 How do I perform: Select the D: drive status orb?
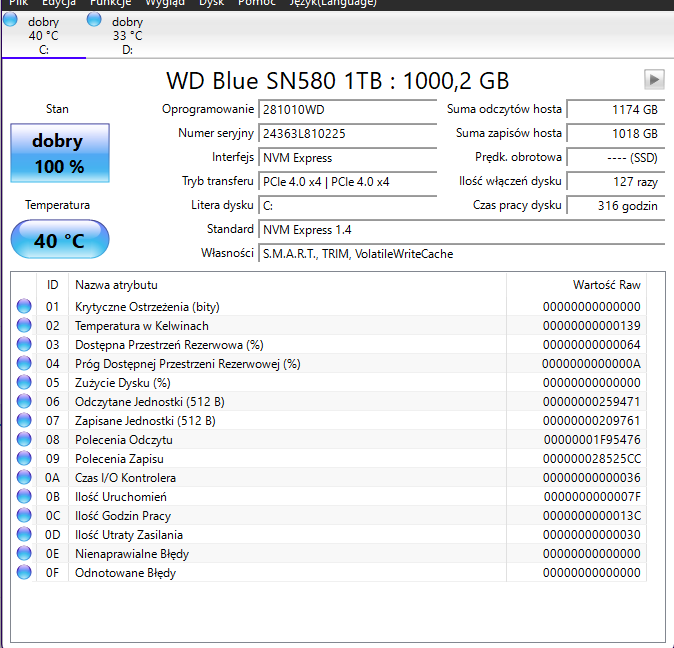click(x=95, y=21)
